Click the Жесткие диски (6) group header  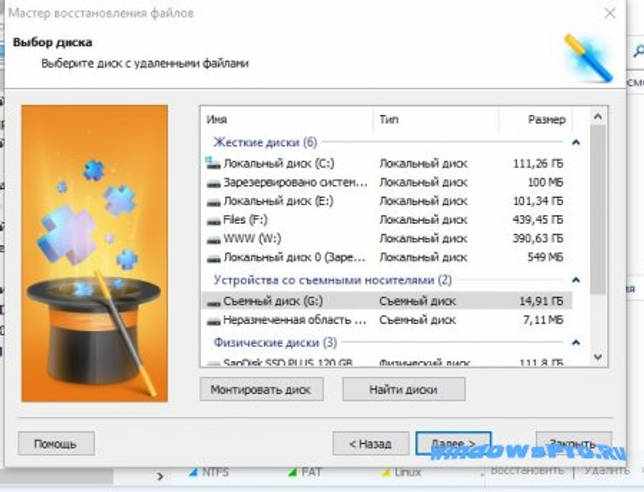click(265, 143)
